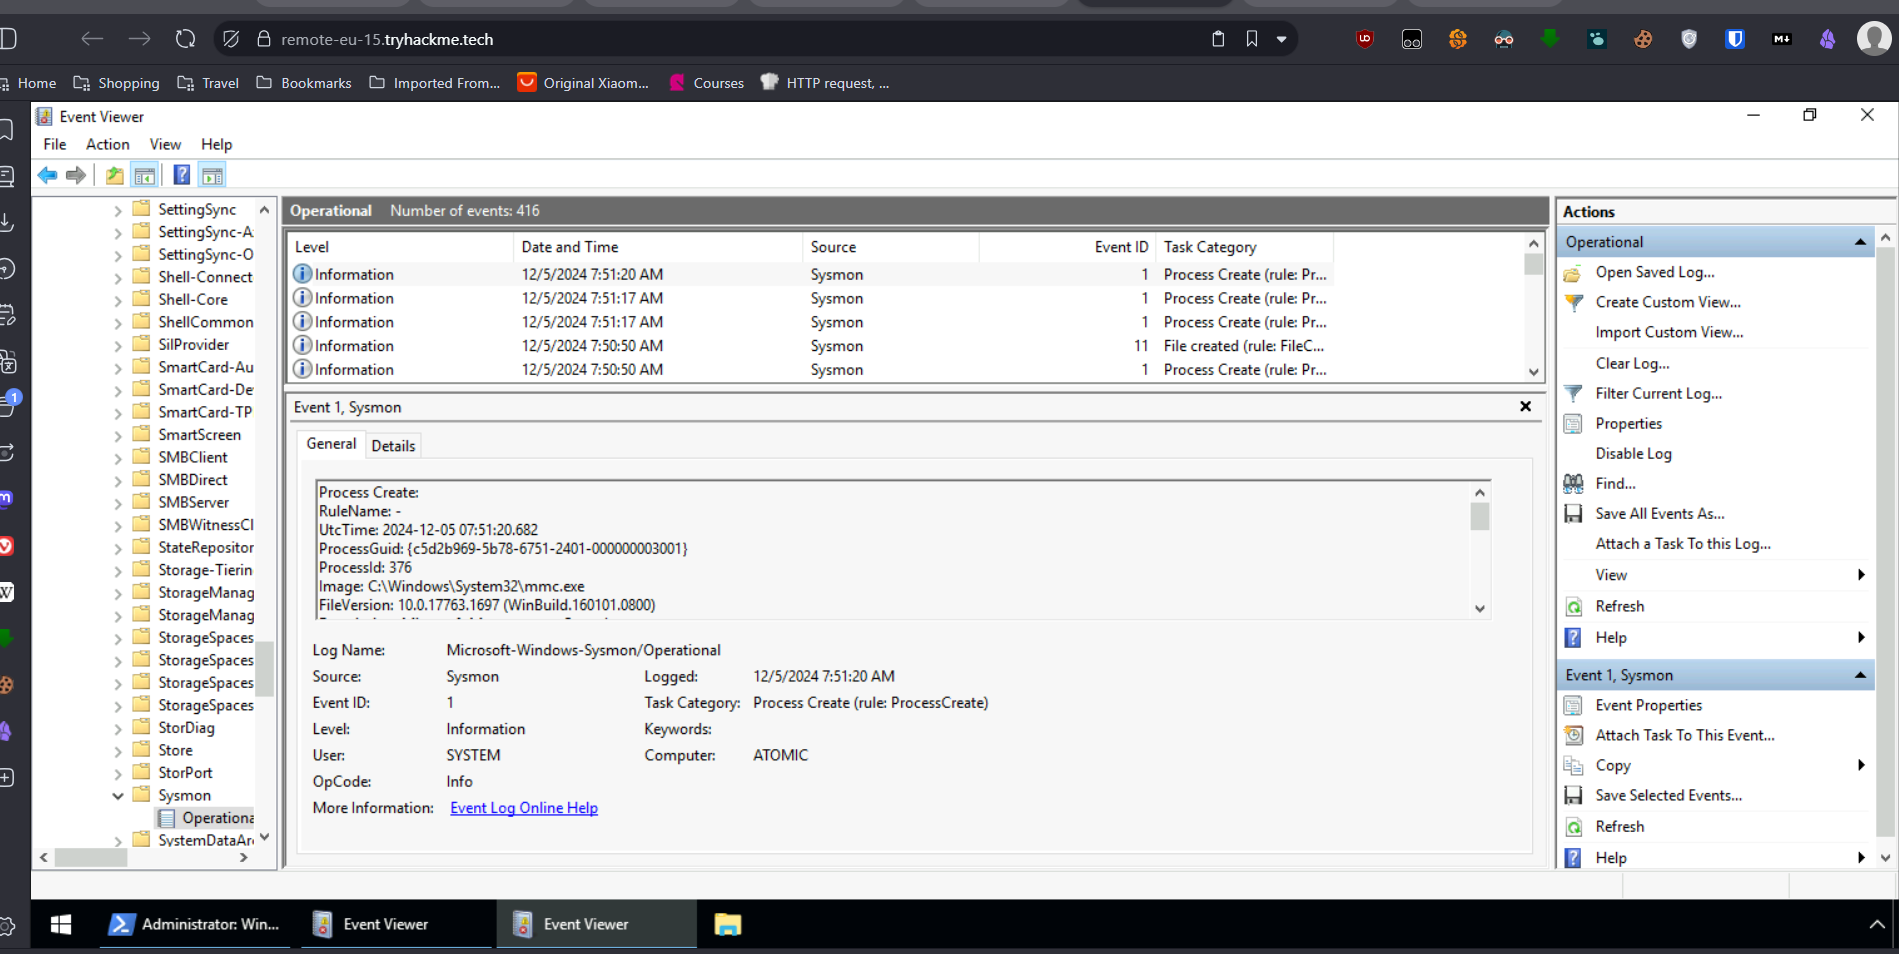Click the tree pane horizontal scrollbar right arrow
The width and height of the screenshot is (1899, 954).
click(244, 857)
